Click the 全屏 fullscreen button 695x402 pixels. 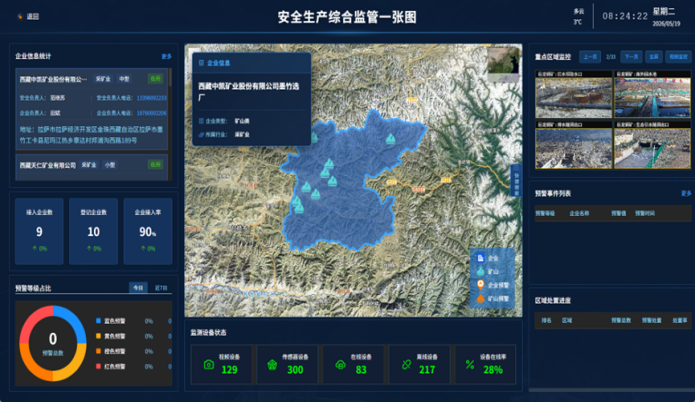click(654, 57)
